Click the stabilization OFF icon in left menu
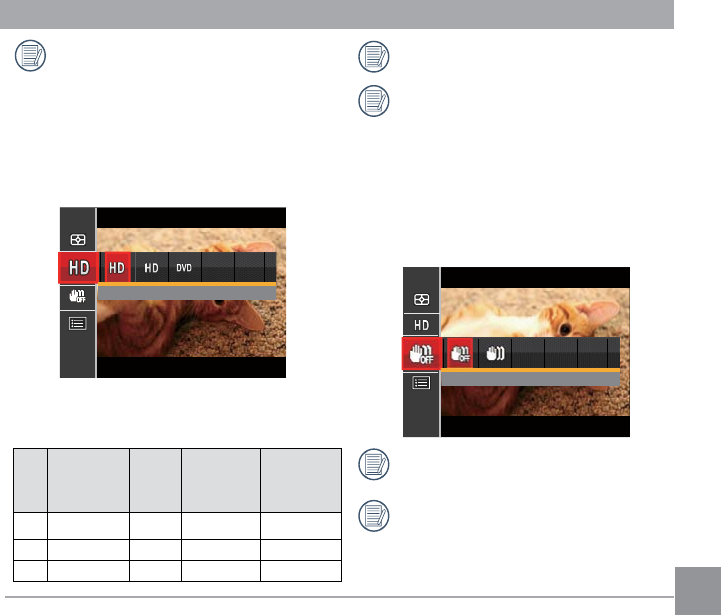Screen dimensions: 721x615 coord(77,296)
